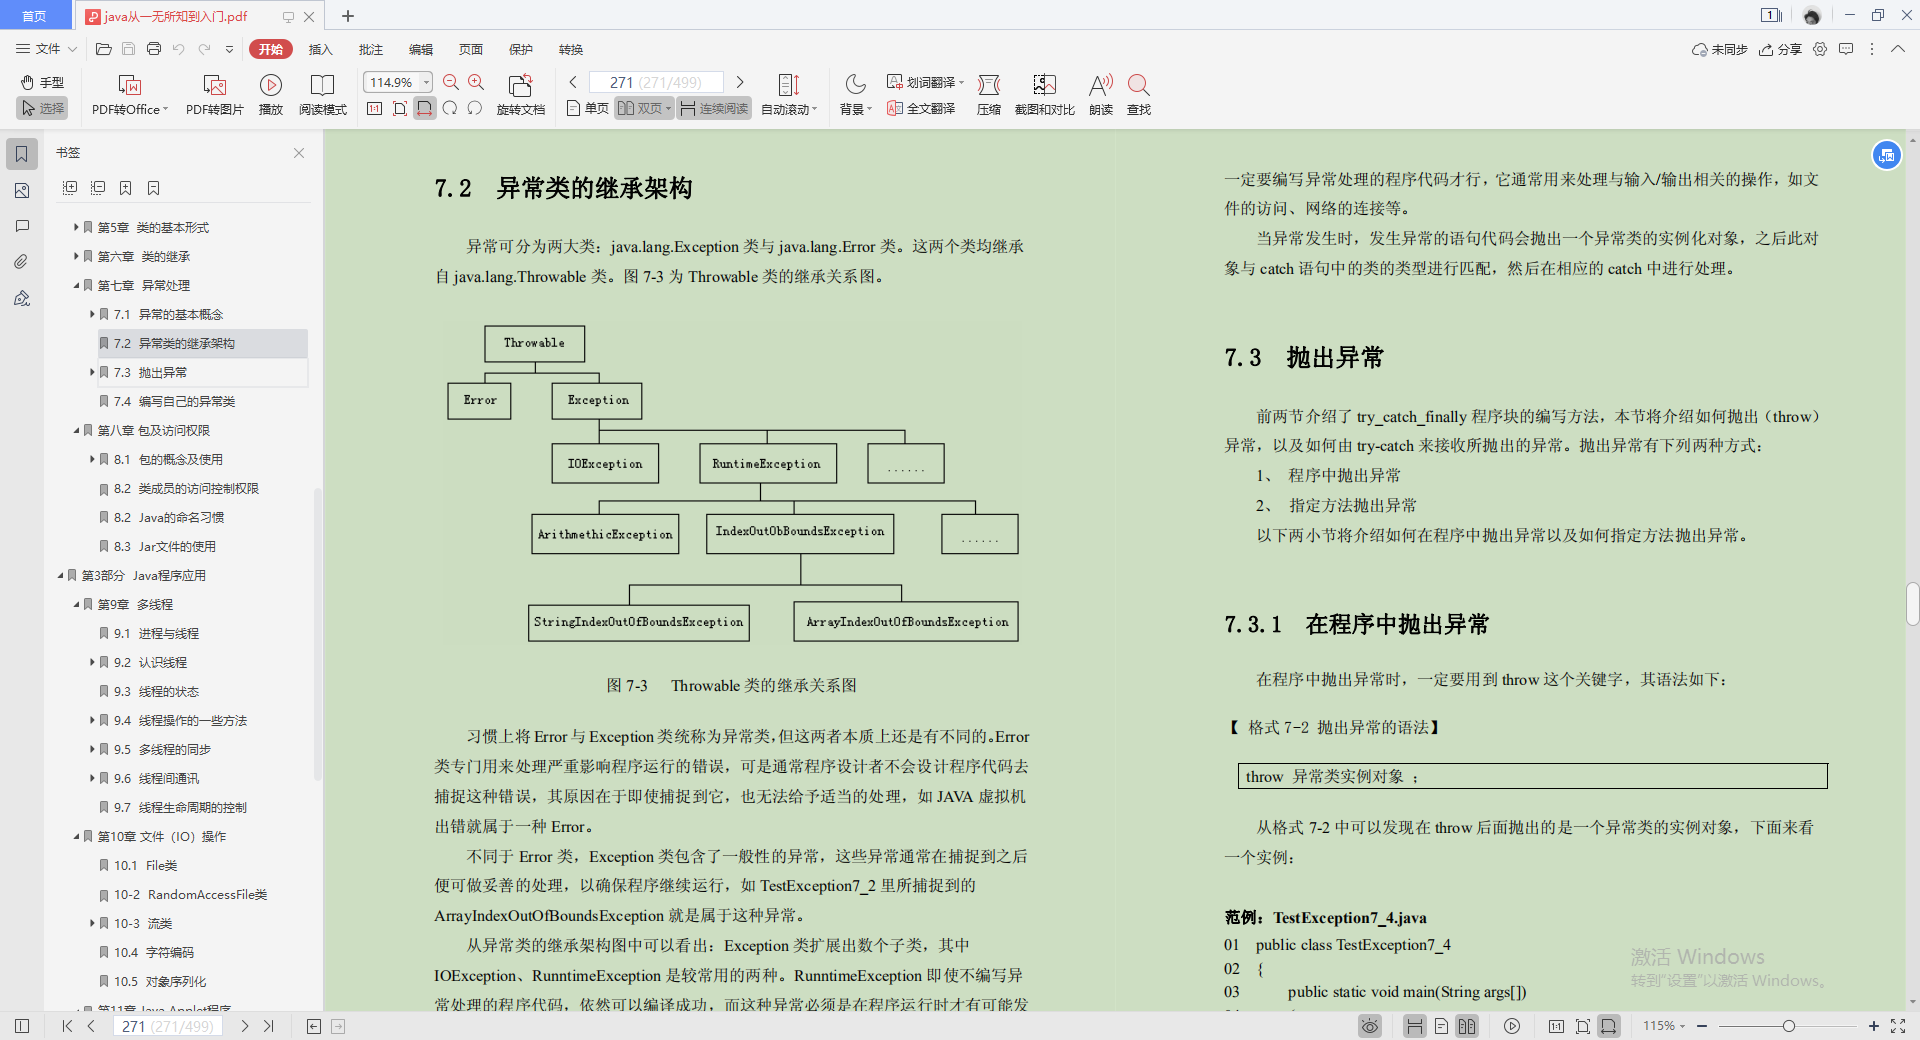The width and height of the screenshot is (1920, 1040).
Task: Open the Find (查找) tool
Action: point(1138,95)
